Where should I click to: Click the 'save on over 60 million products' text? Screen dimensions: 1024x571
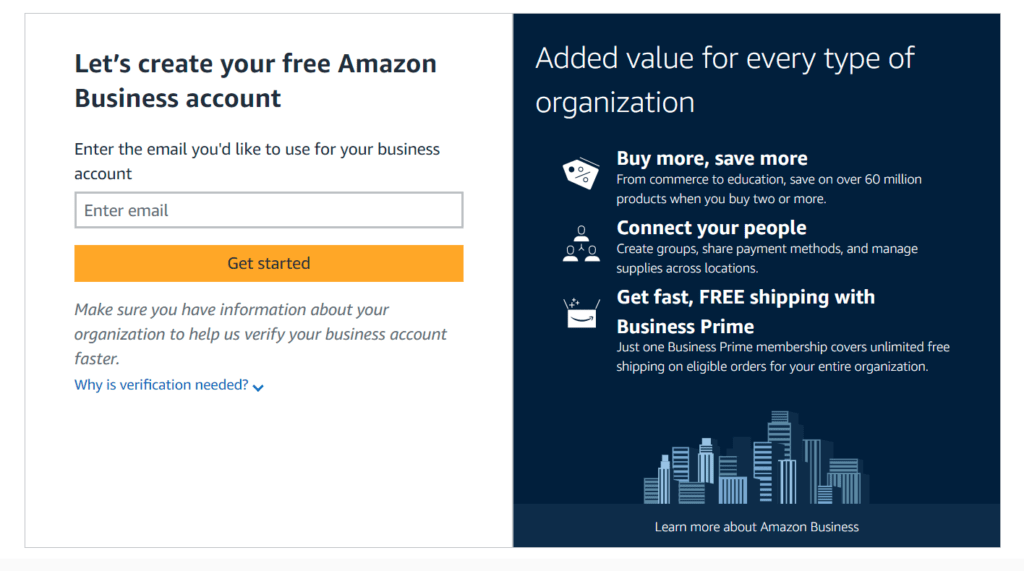click(768, 189)
